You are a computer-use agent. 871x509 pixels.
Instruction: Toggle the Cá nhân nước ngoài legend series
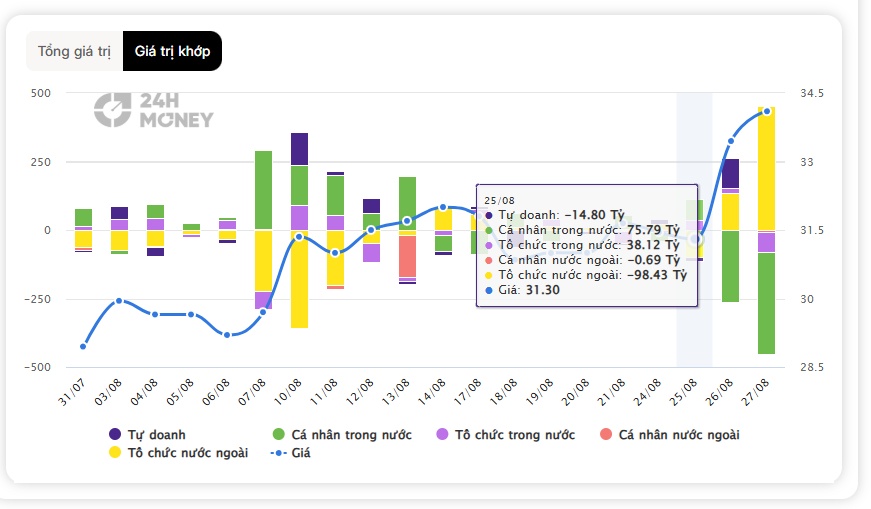coord(670,435)
